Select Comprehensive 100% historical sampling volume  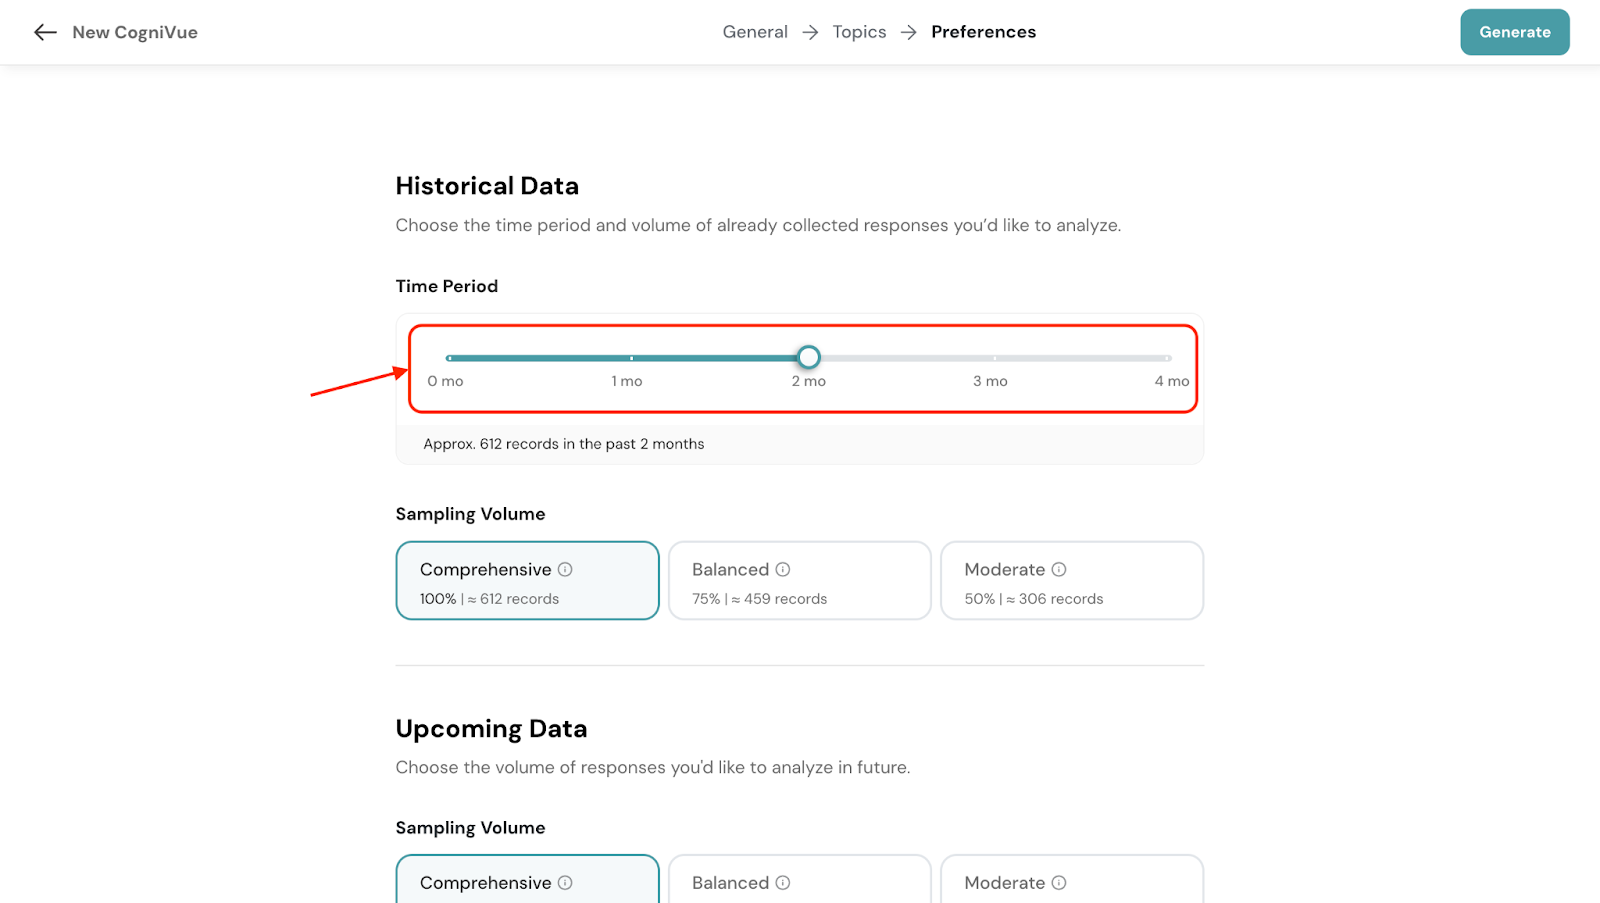(x=527, y=581)
